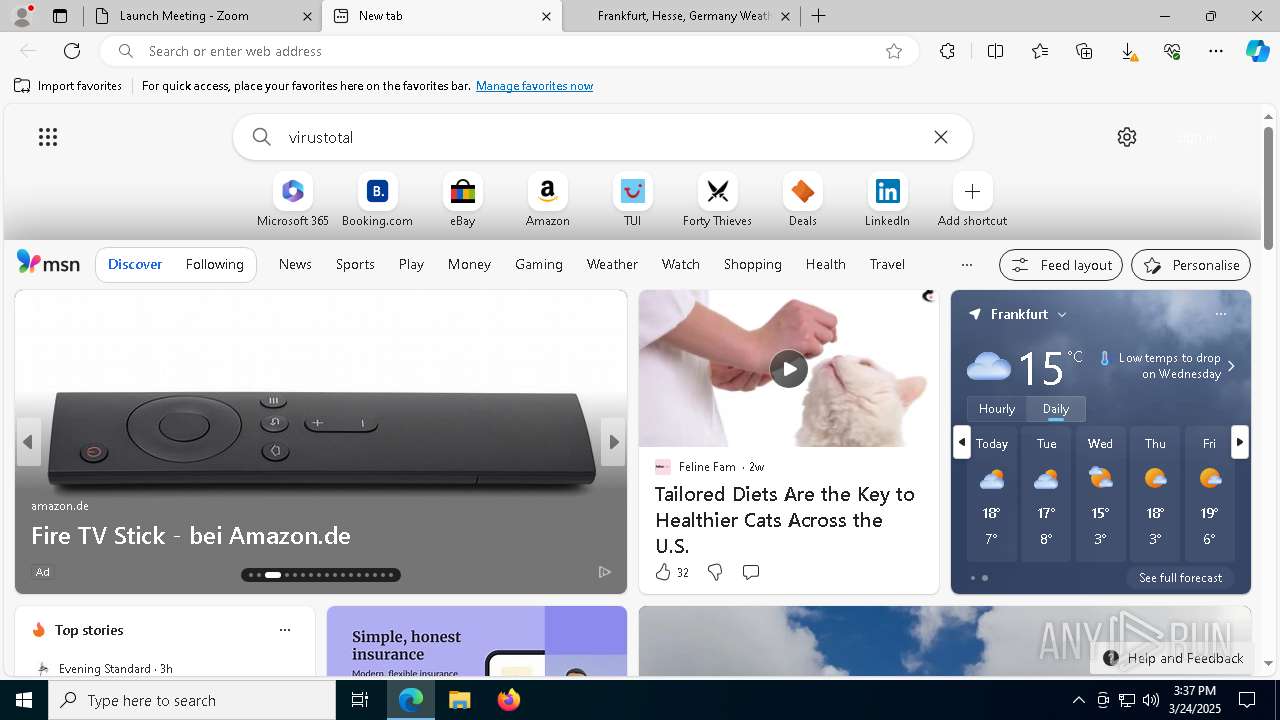Screen dimensions: 1280x720
Task: Click the address bar field
Action: (510, 51)
